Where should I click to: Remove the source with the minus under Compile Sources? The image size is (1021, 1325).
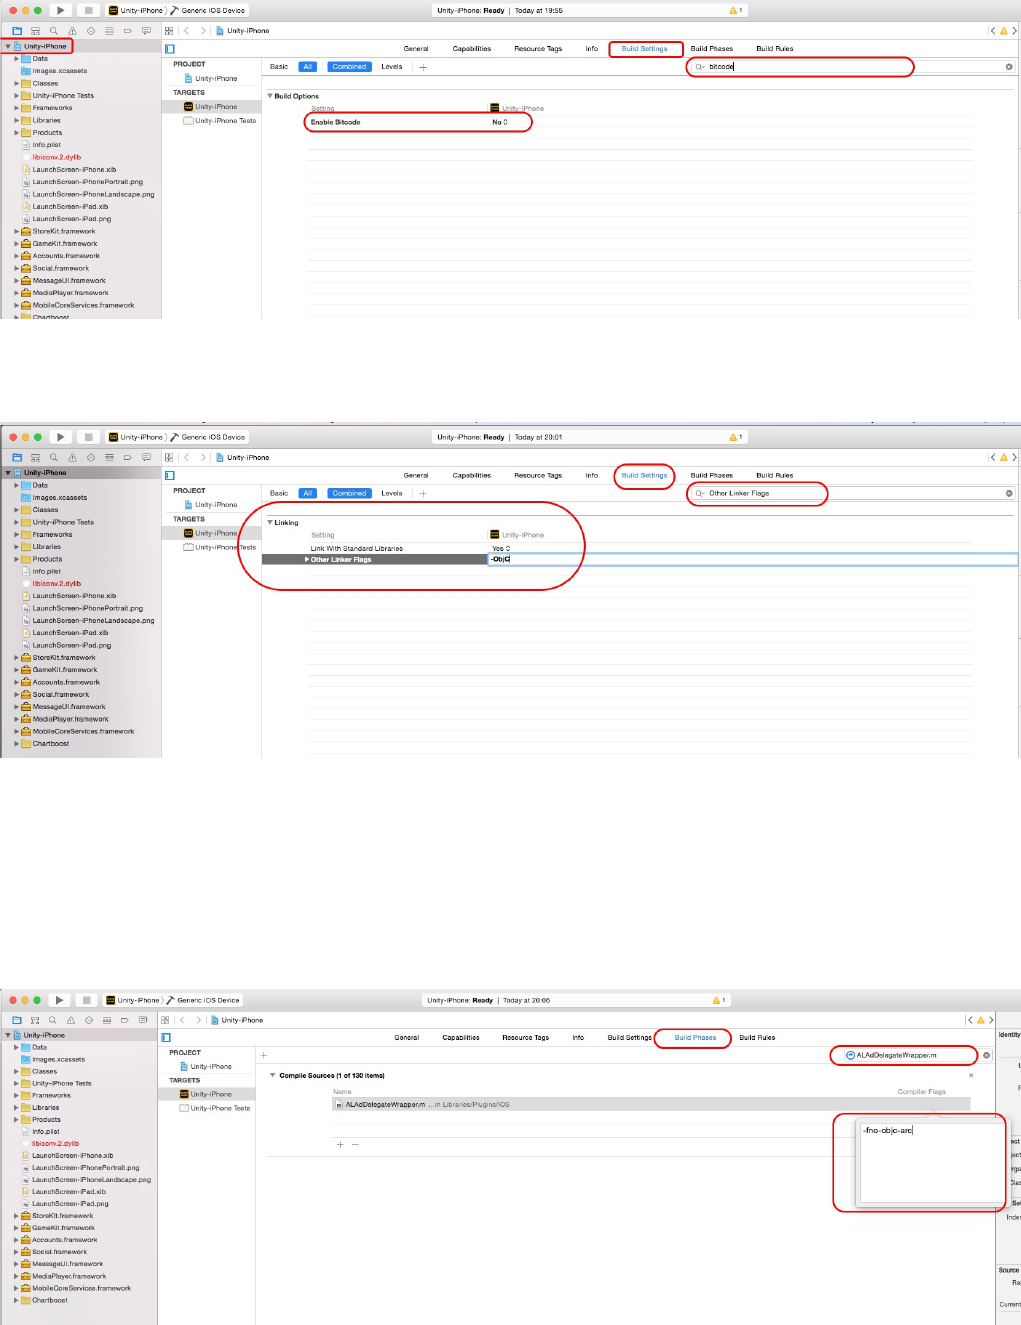click(355, 1144)
